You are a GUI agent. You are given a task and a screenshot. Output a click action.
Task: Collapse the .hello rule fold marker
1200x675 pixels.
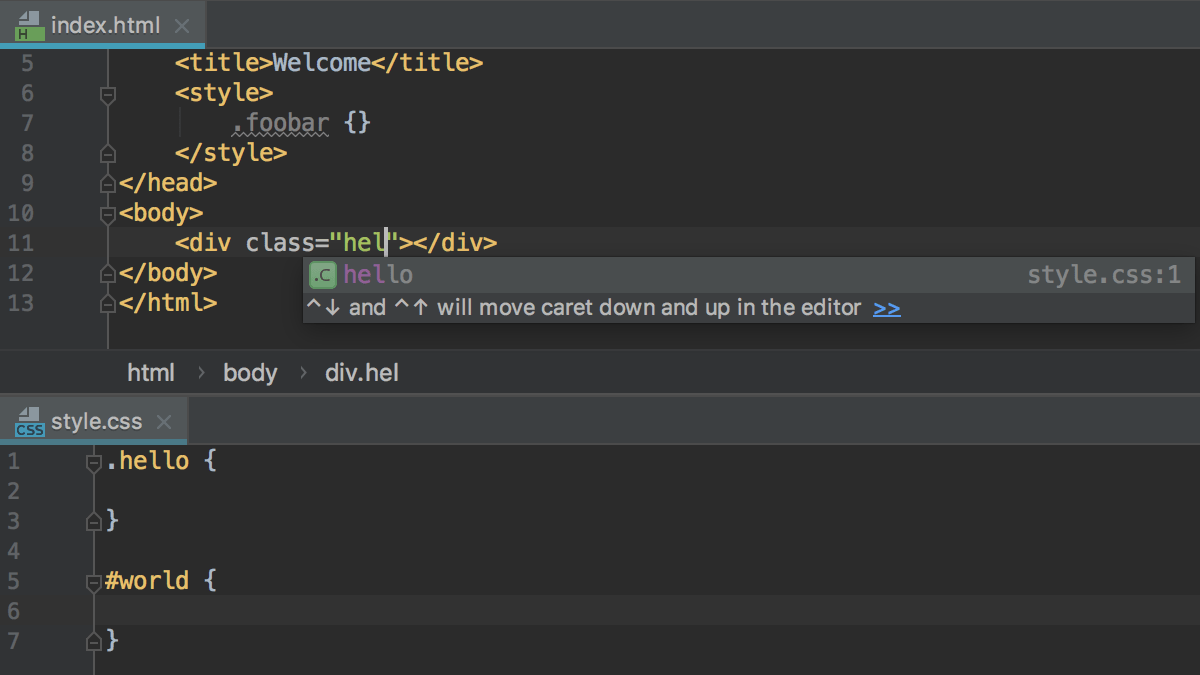pos(94,462)
